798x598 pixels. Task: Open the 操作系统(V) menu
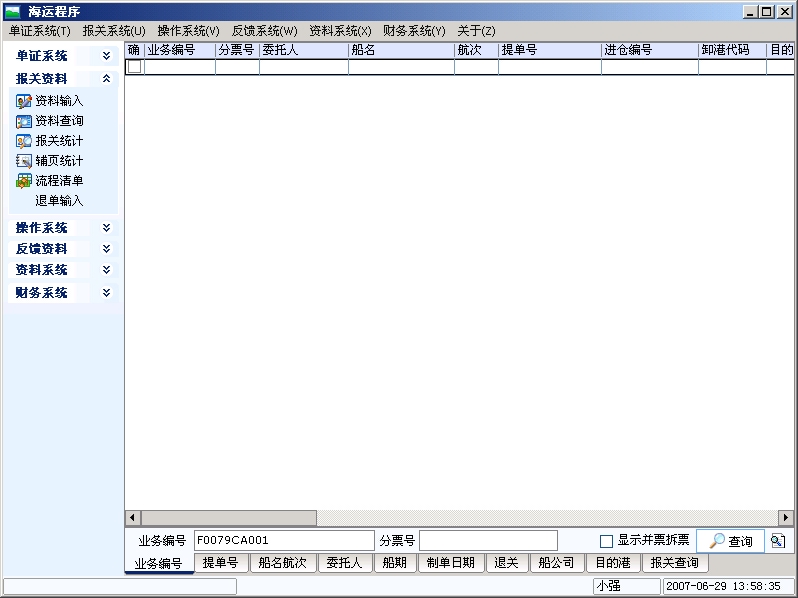click(188, 31)
